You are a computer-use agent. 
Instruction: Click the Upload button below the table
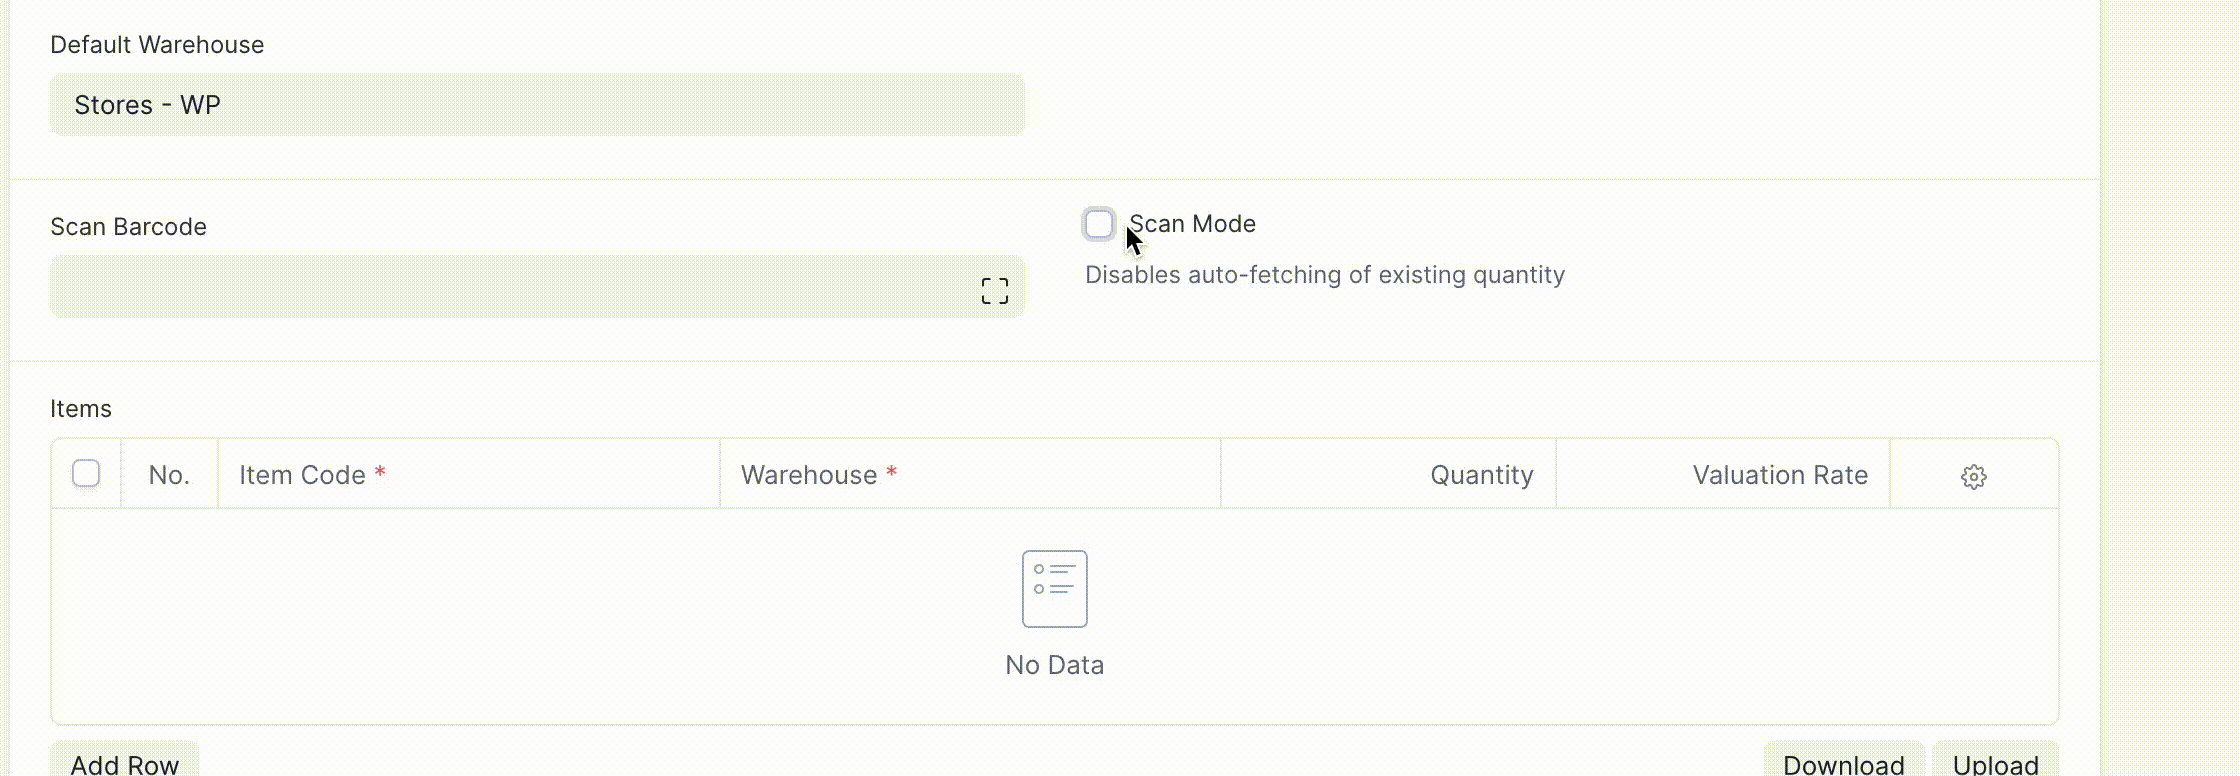click(x=1995, y=762)
